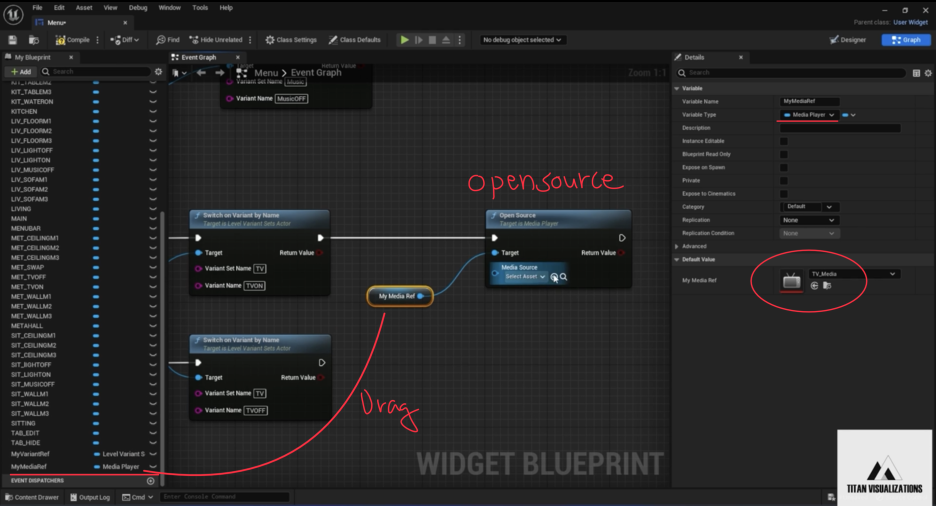Compile the blueprint
The image size is (936, 506).
point(72,40)
